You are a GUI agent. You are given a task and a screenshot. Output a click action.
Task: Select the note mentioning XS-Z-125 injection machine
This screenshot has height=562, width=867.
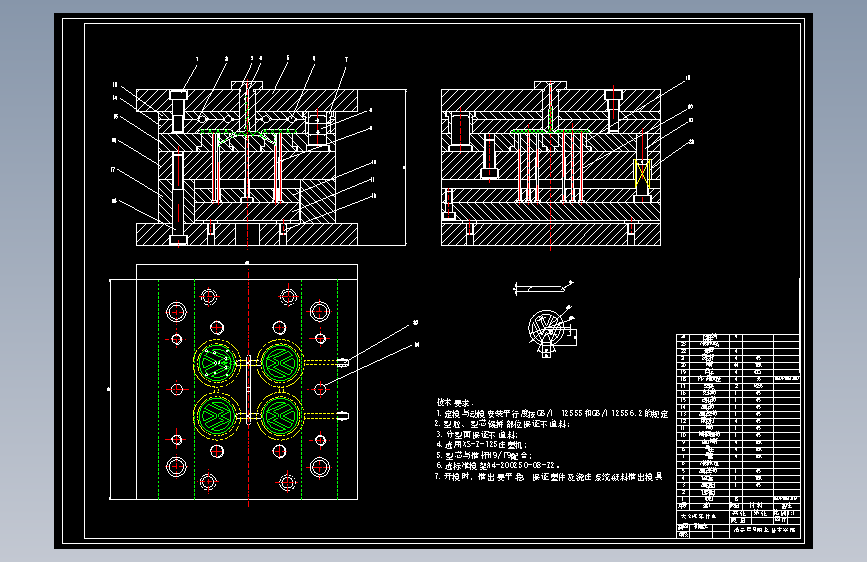point(481,445)
